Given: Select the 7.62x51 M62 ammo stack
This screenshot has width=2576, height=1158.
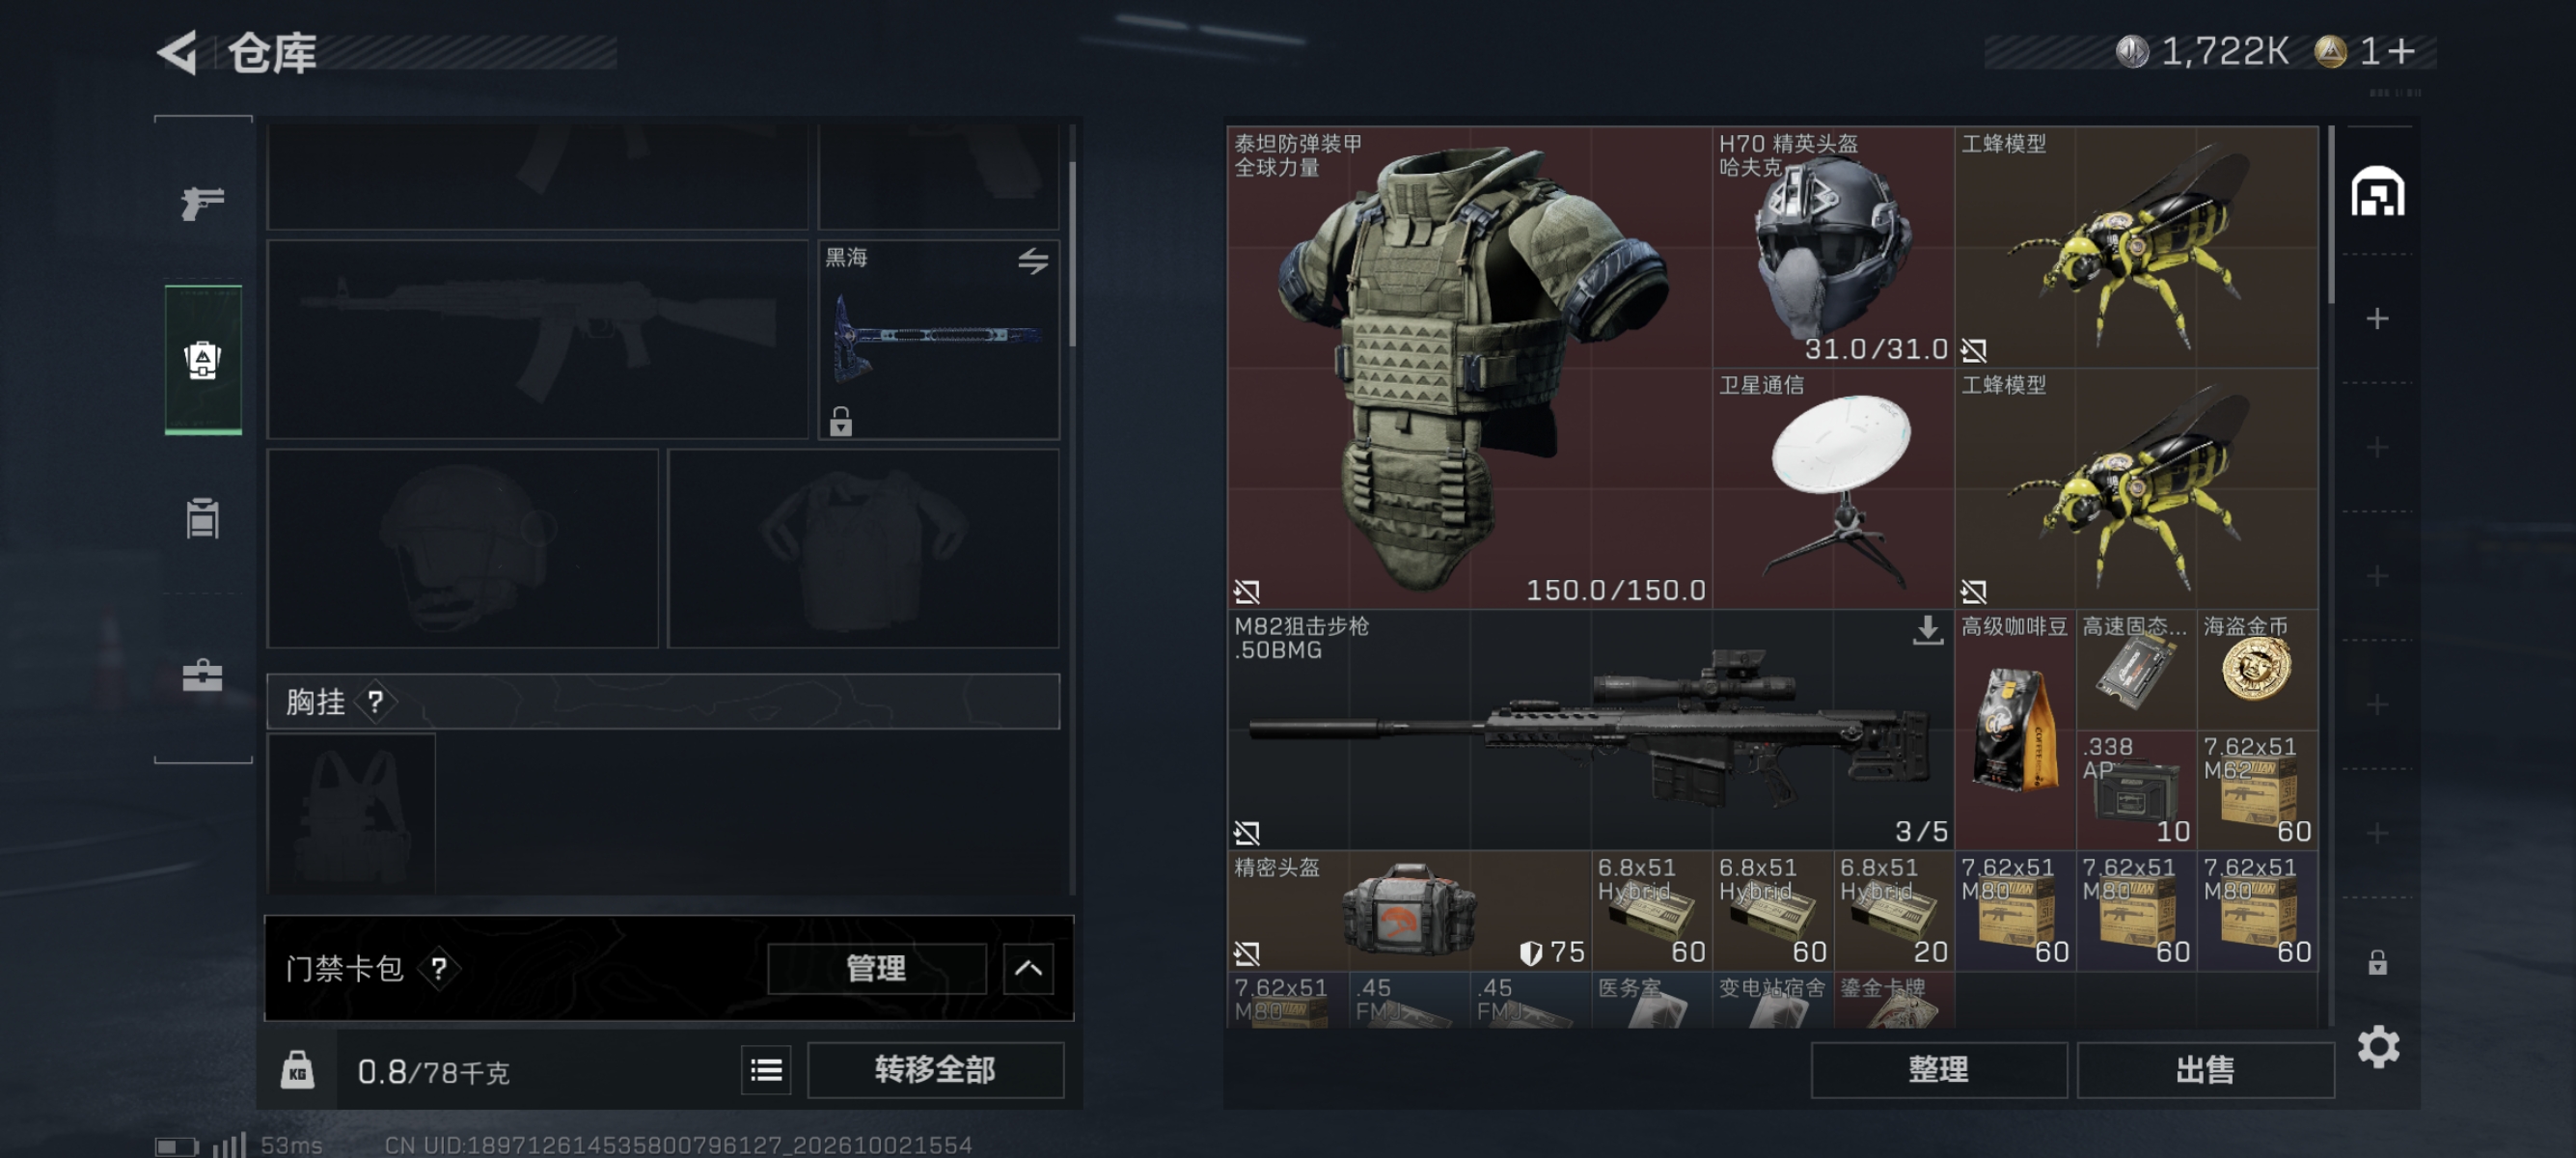Looking at the screenshot, I should [x=2257, y=790].
